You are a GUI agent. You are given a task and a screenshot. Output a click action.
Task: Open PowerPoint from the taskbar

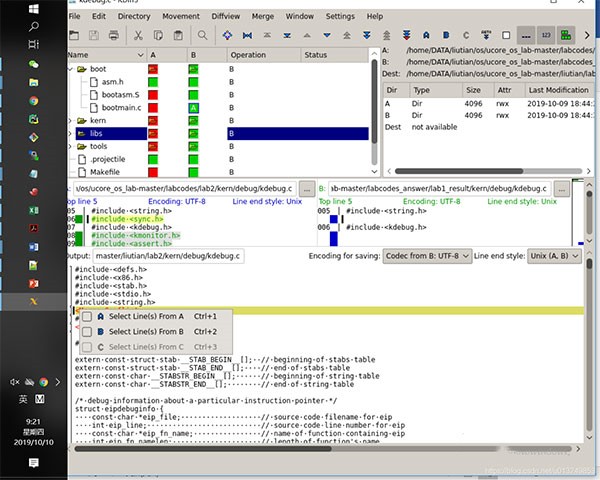34,284
